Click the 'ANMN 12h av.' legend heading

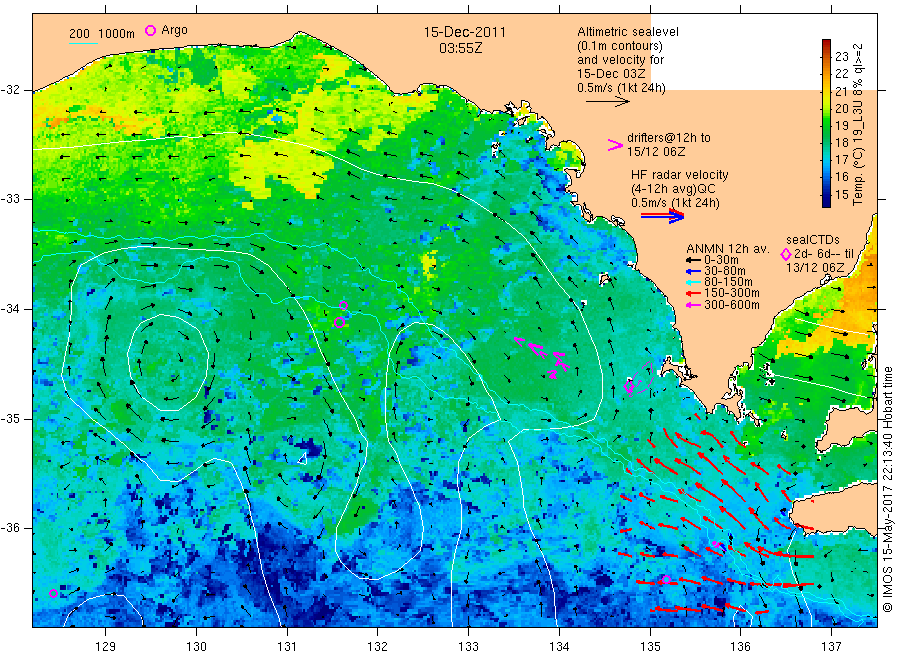pyautogui.click(x=728, y=249)
